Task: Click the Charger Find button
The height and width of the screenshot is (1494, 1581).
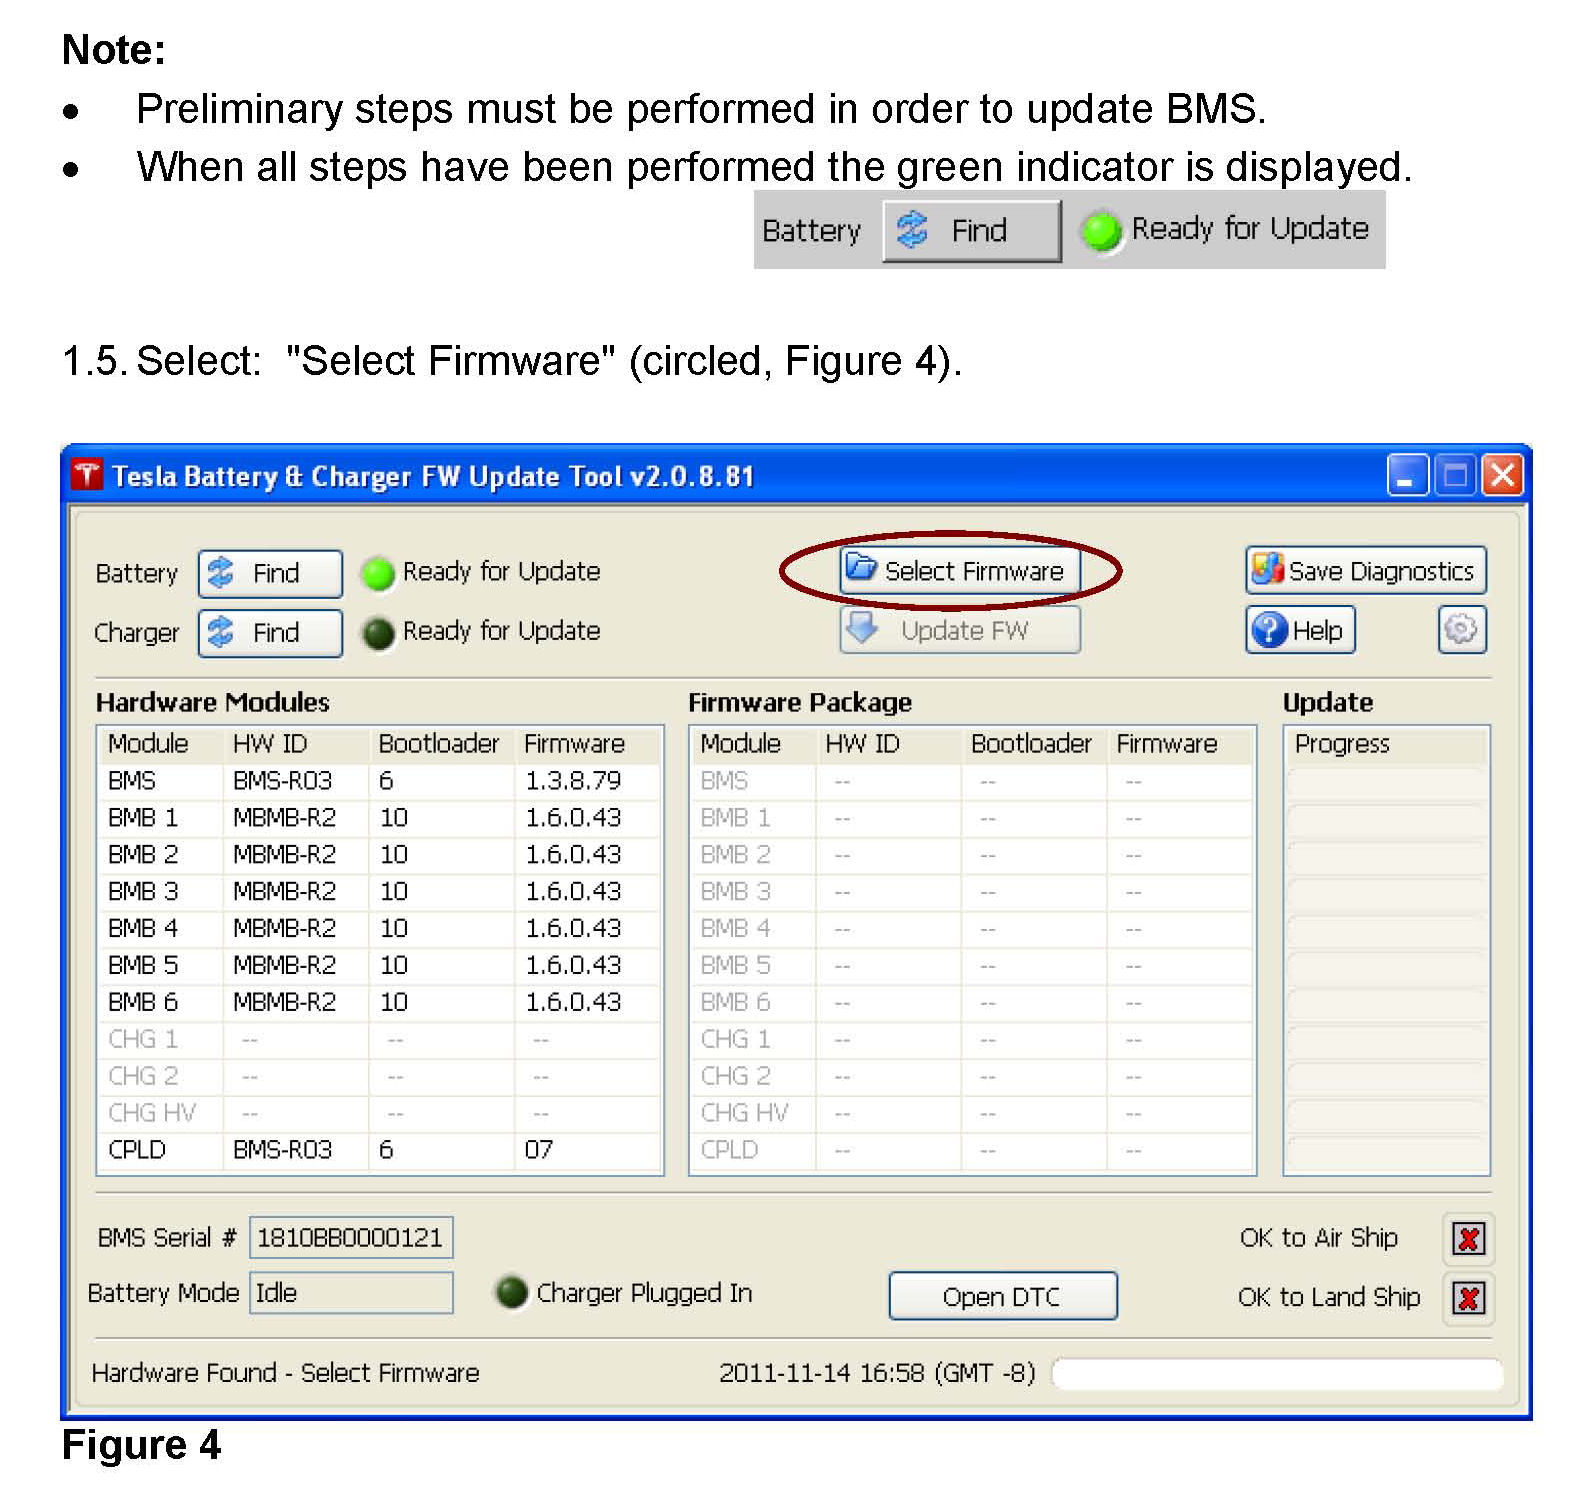Action: 270,632
